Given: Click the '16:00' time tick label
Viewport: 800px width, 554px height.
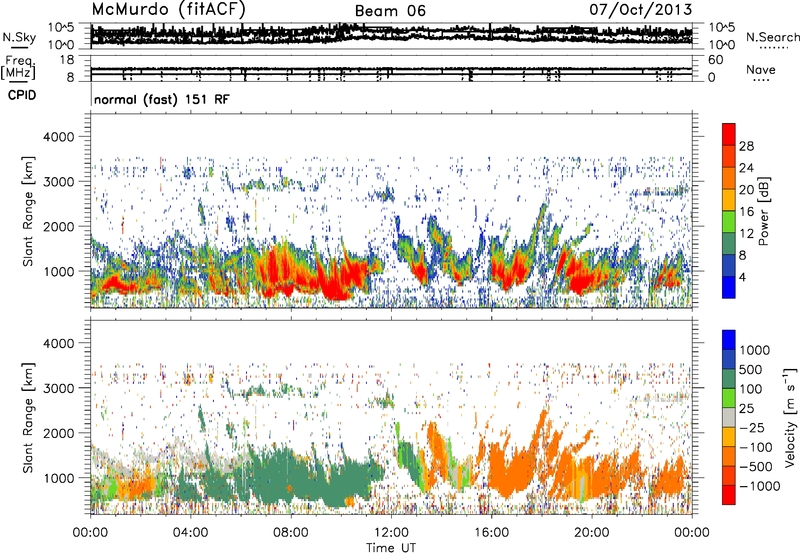Looking at the screenshot, I should pos(491,533).
